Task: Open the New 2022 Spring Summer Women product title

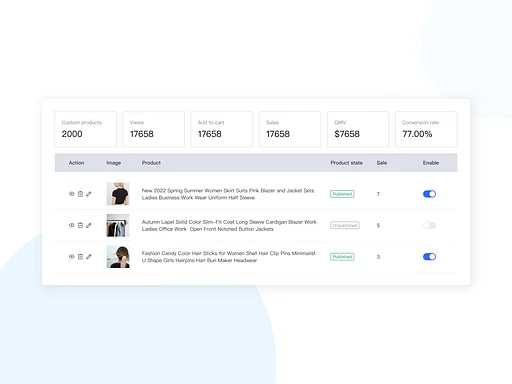Action: click(228, 194)
